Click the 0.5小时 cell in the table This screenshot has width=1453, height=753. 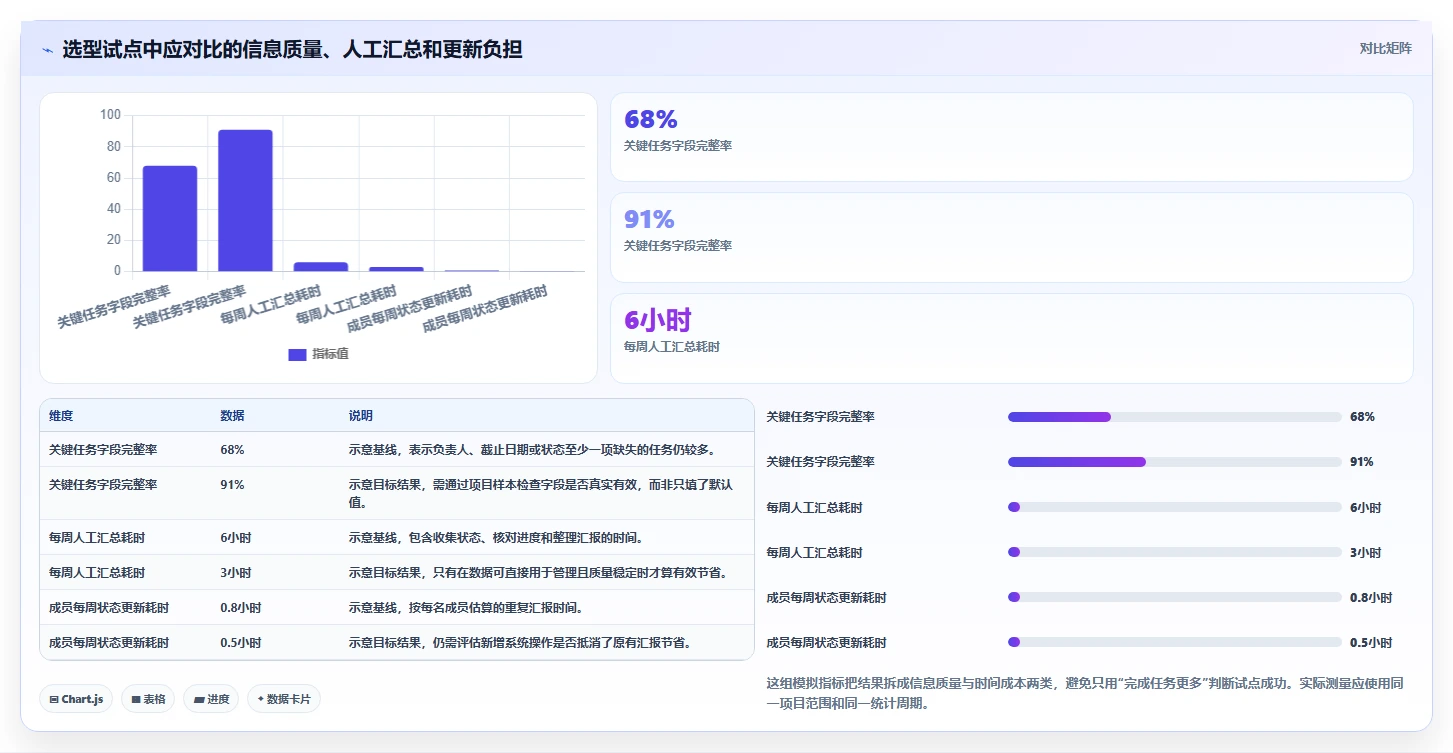(x=240, y=643)
